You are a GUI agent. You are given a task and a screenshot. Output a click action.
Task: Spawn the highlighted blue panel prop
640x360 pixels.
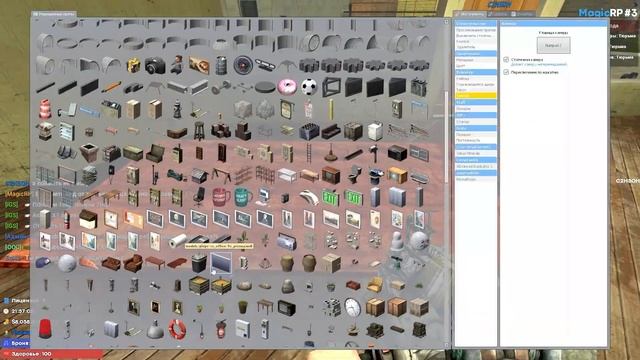221,263
